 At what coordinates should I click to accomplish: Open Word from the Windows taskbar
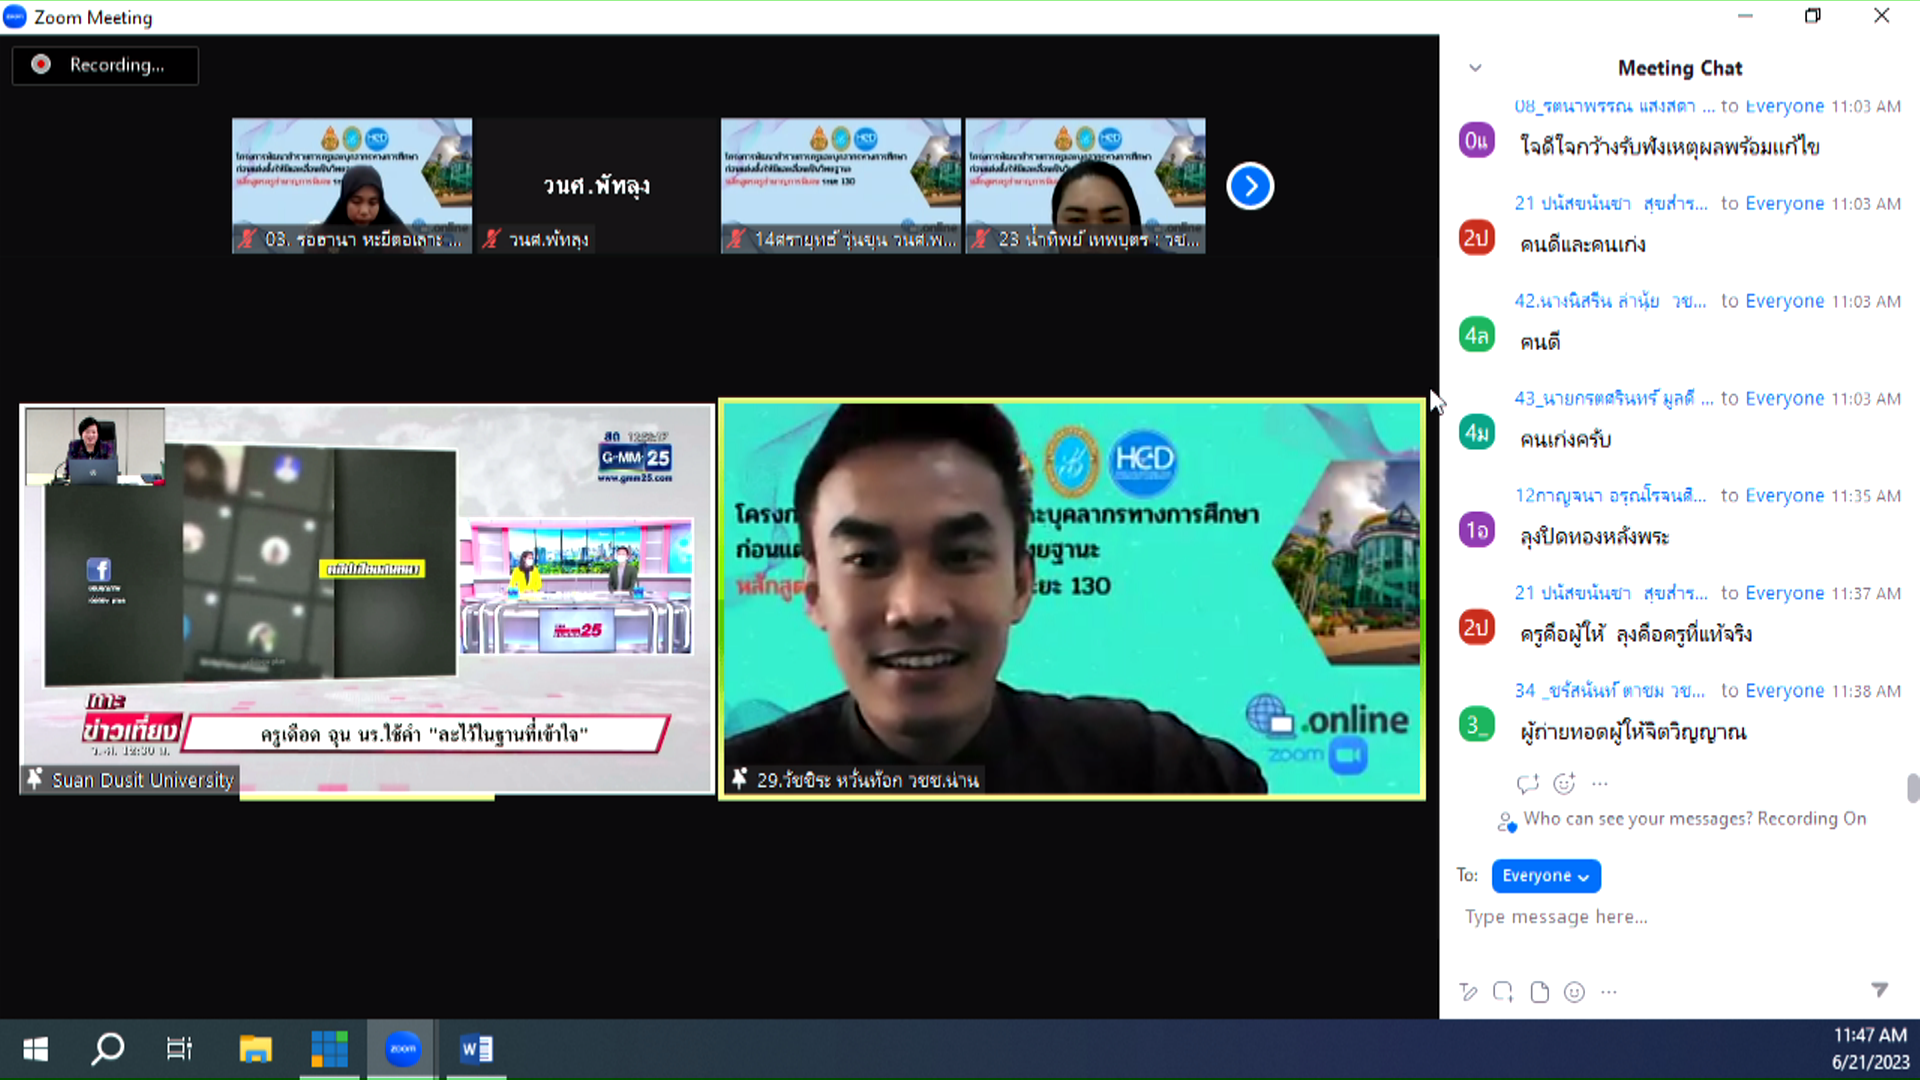point(476,1049)
